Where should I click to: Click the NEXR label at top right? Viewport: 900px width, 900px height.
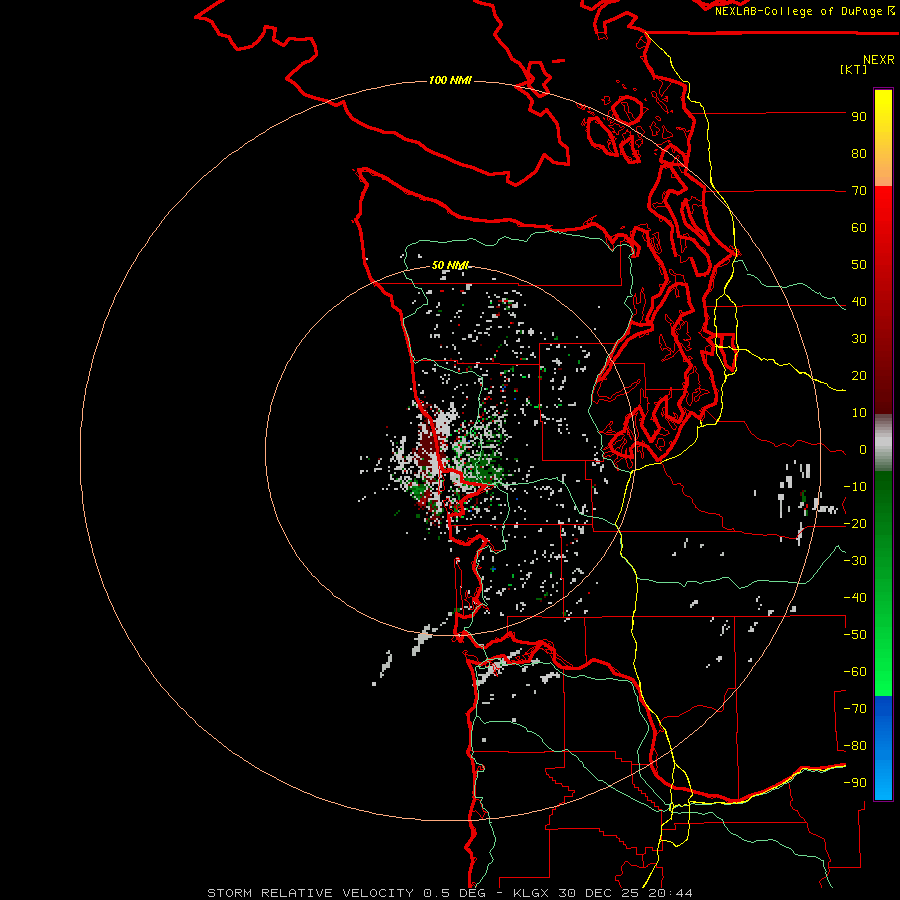coord(879,60)
